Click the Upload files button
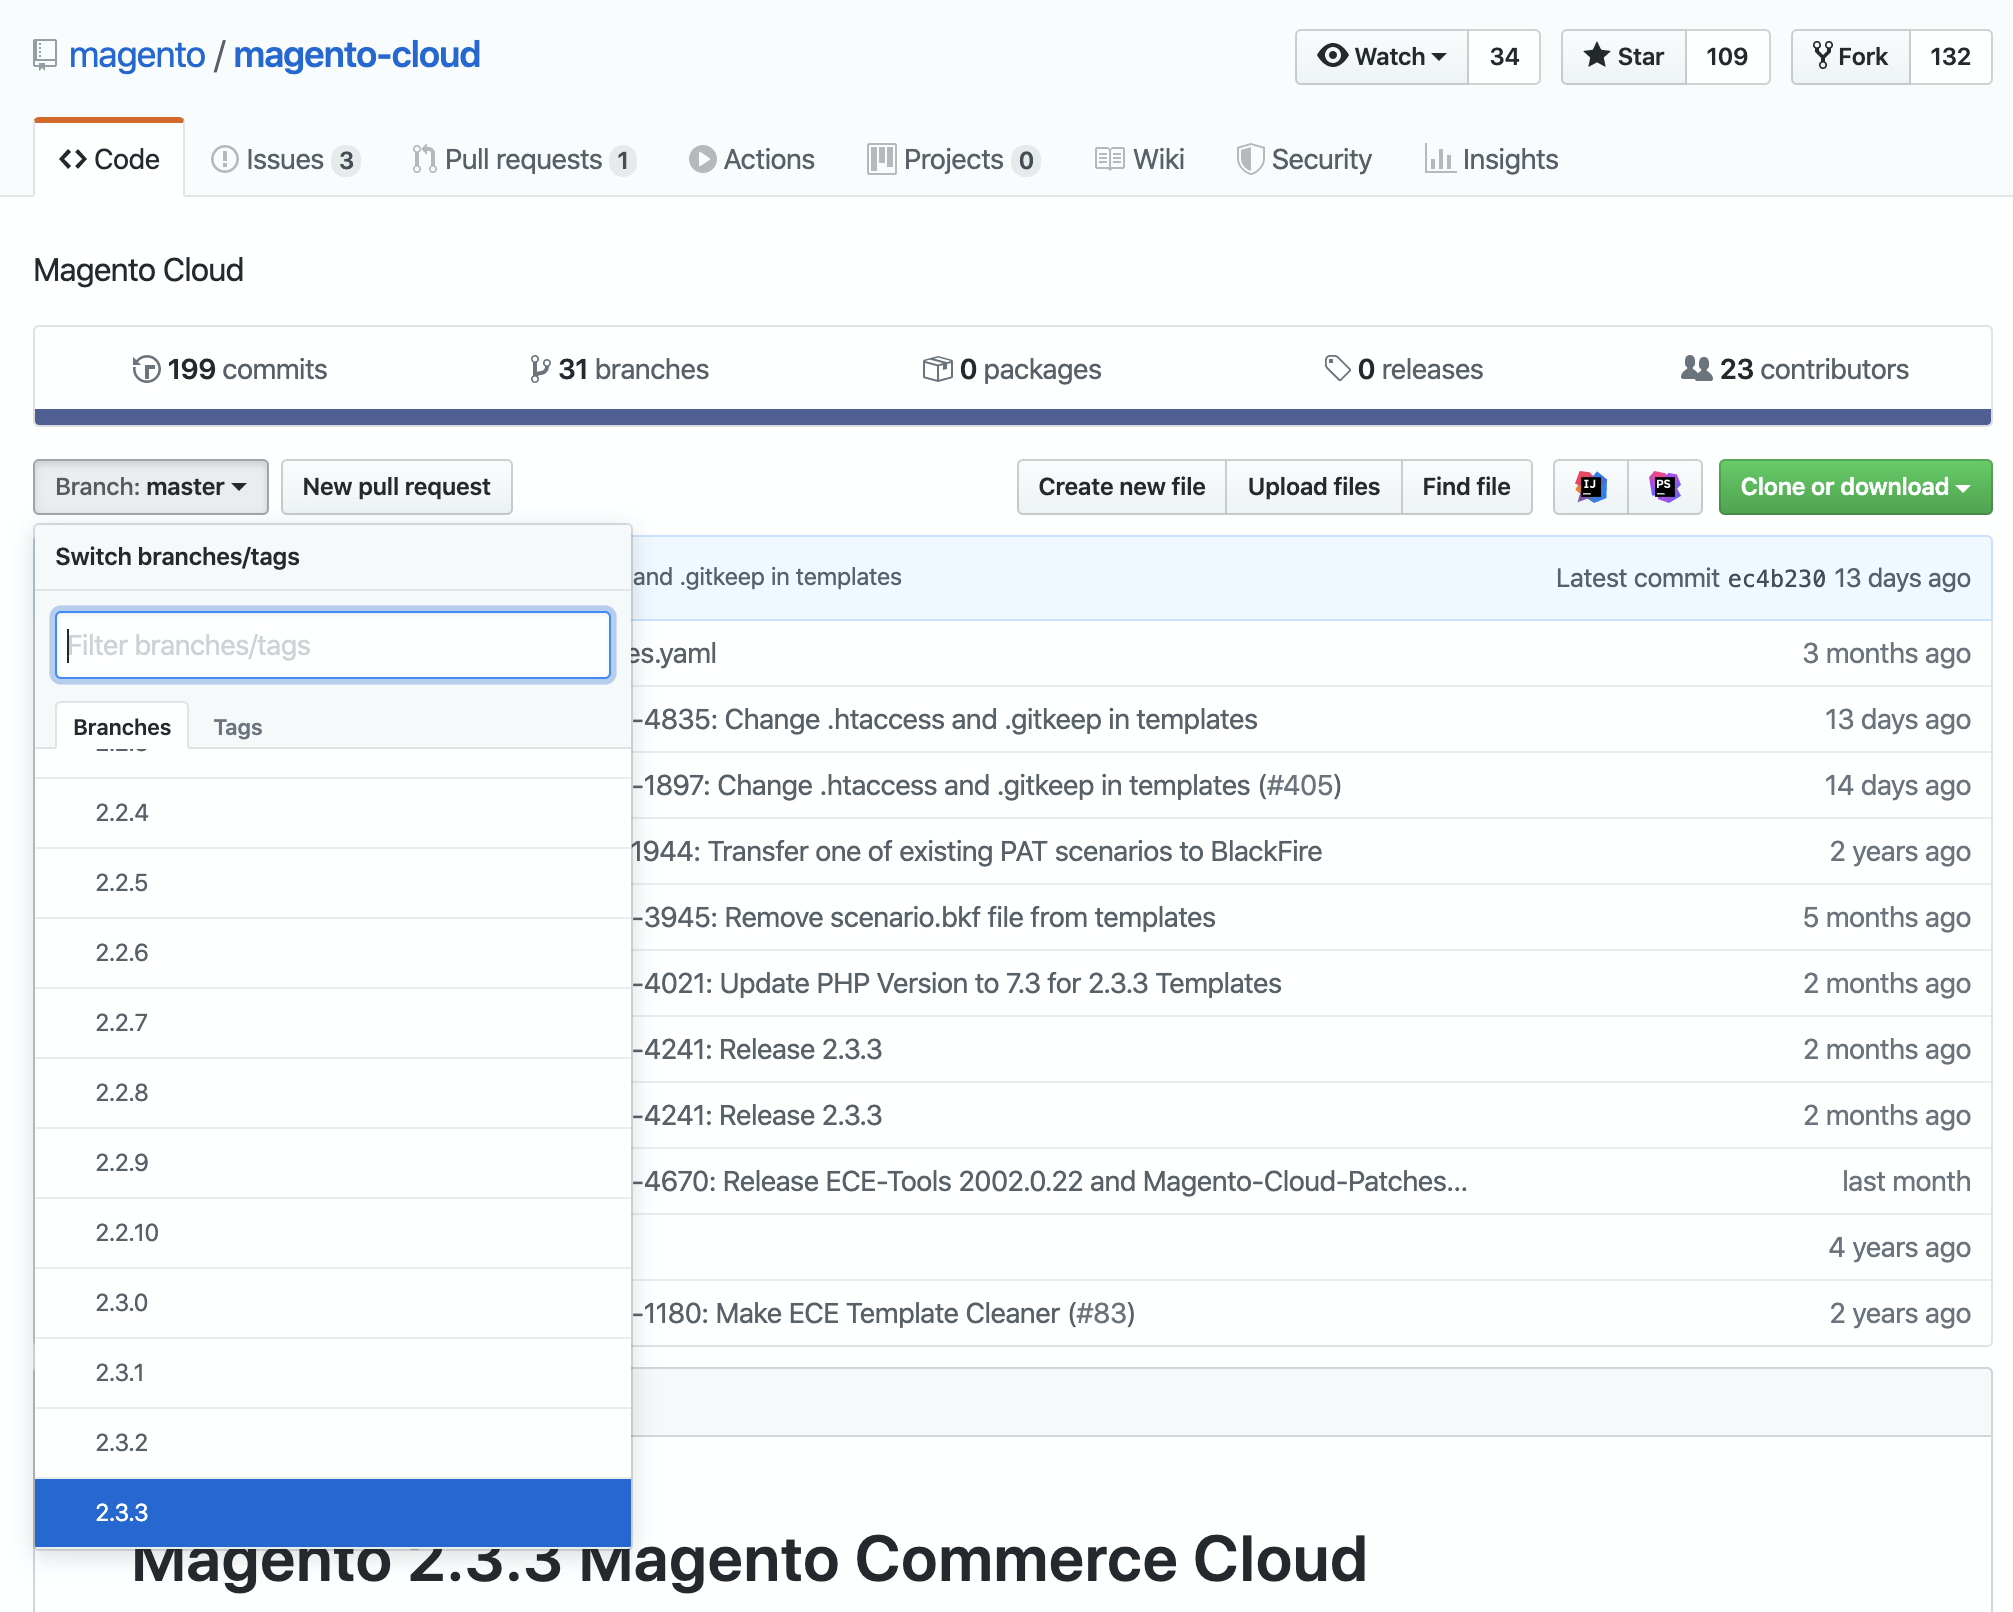The width and height of the screenshot is (2013, 1612). 1312,487
